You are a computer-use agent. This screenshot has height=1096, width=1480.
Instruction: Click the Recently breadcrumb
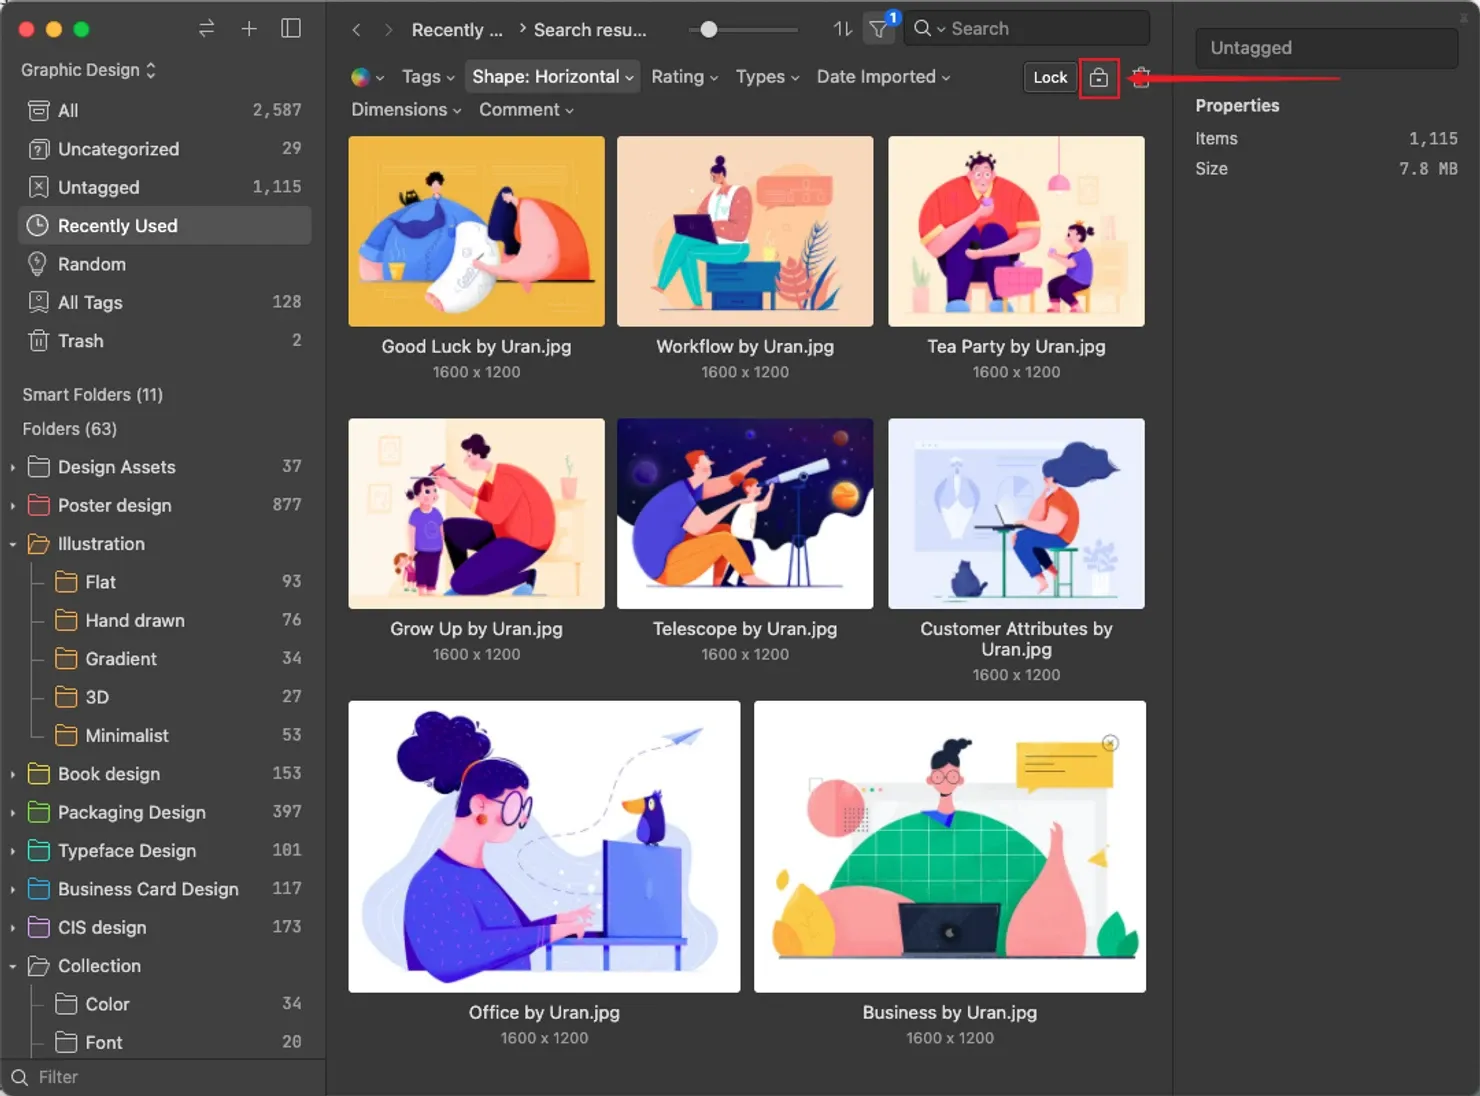coord(457,30)
